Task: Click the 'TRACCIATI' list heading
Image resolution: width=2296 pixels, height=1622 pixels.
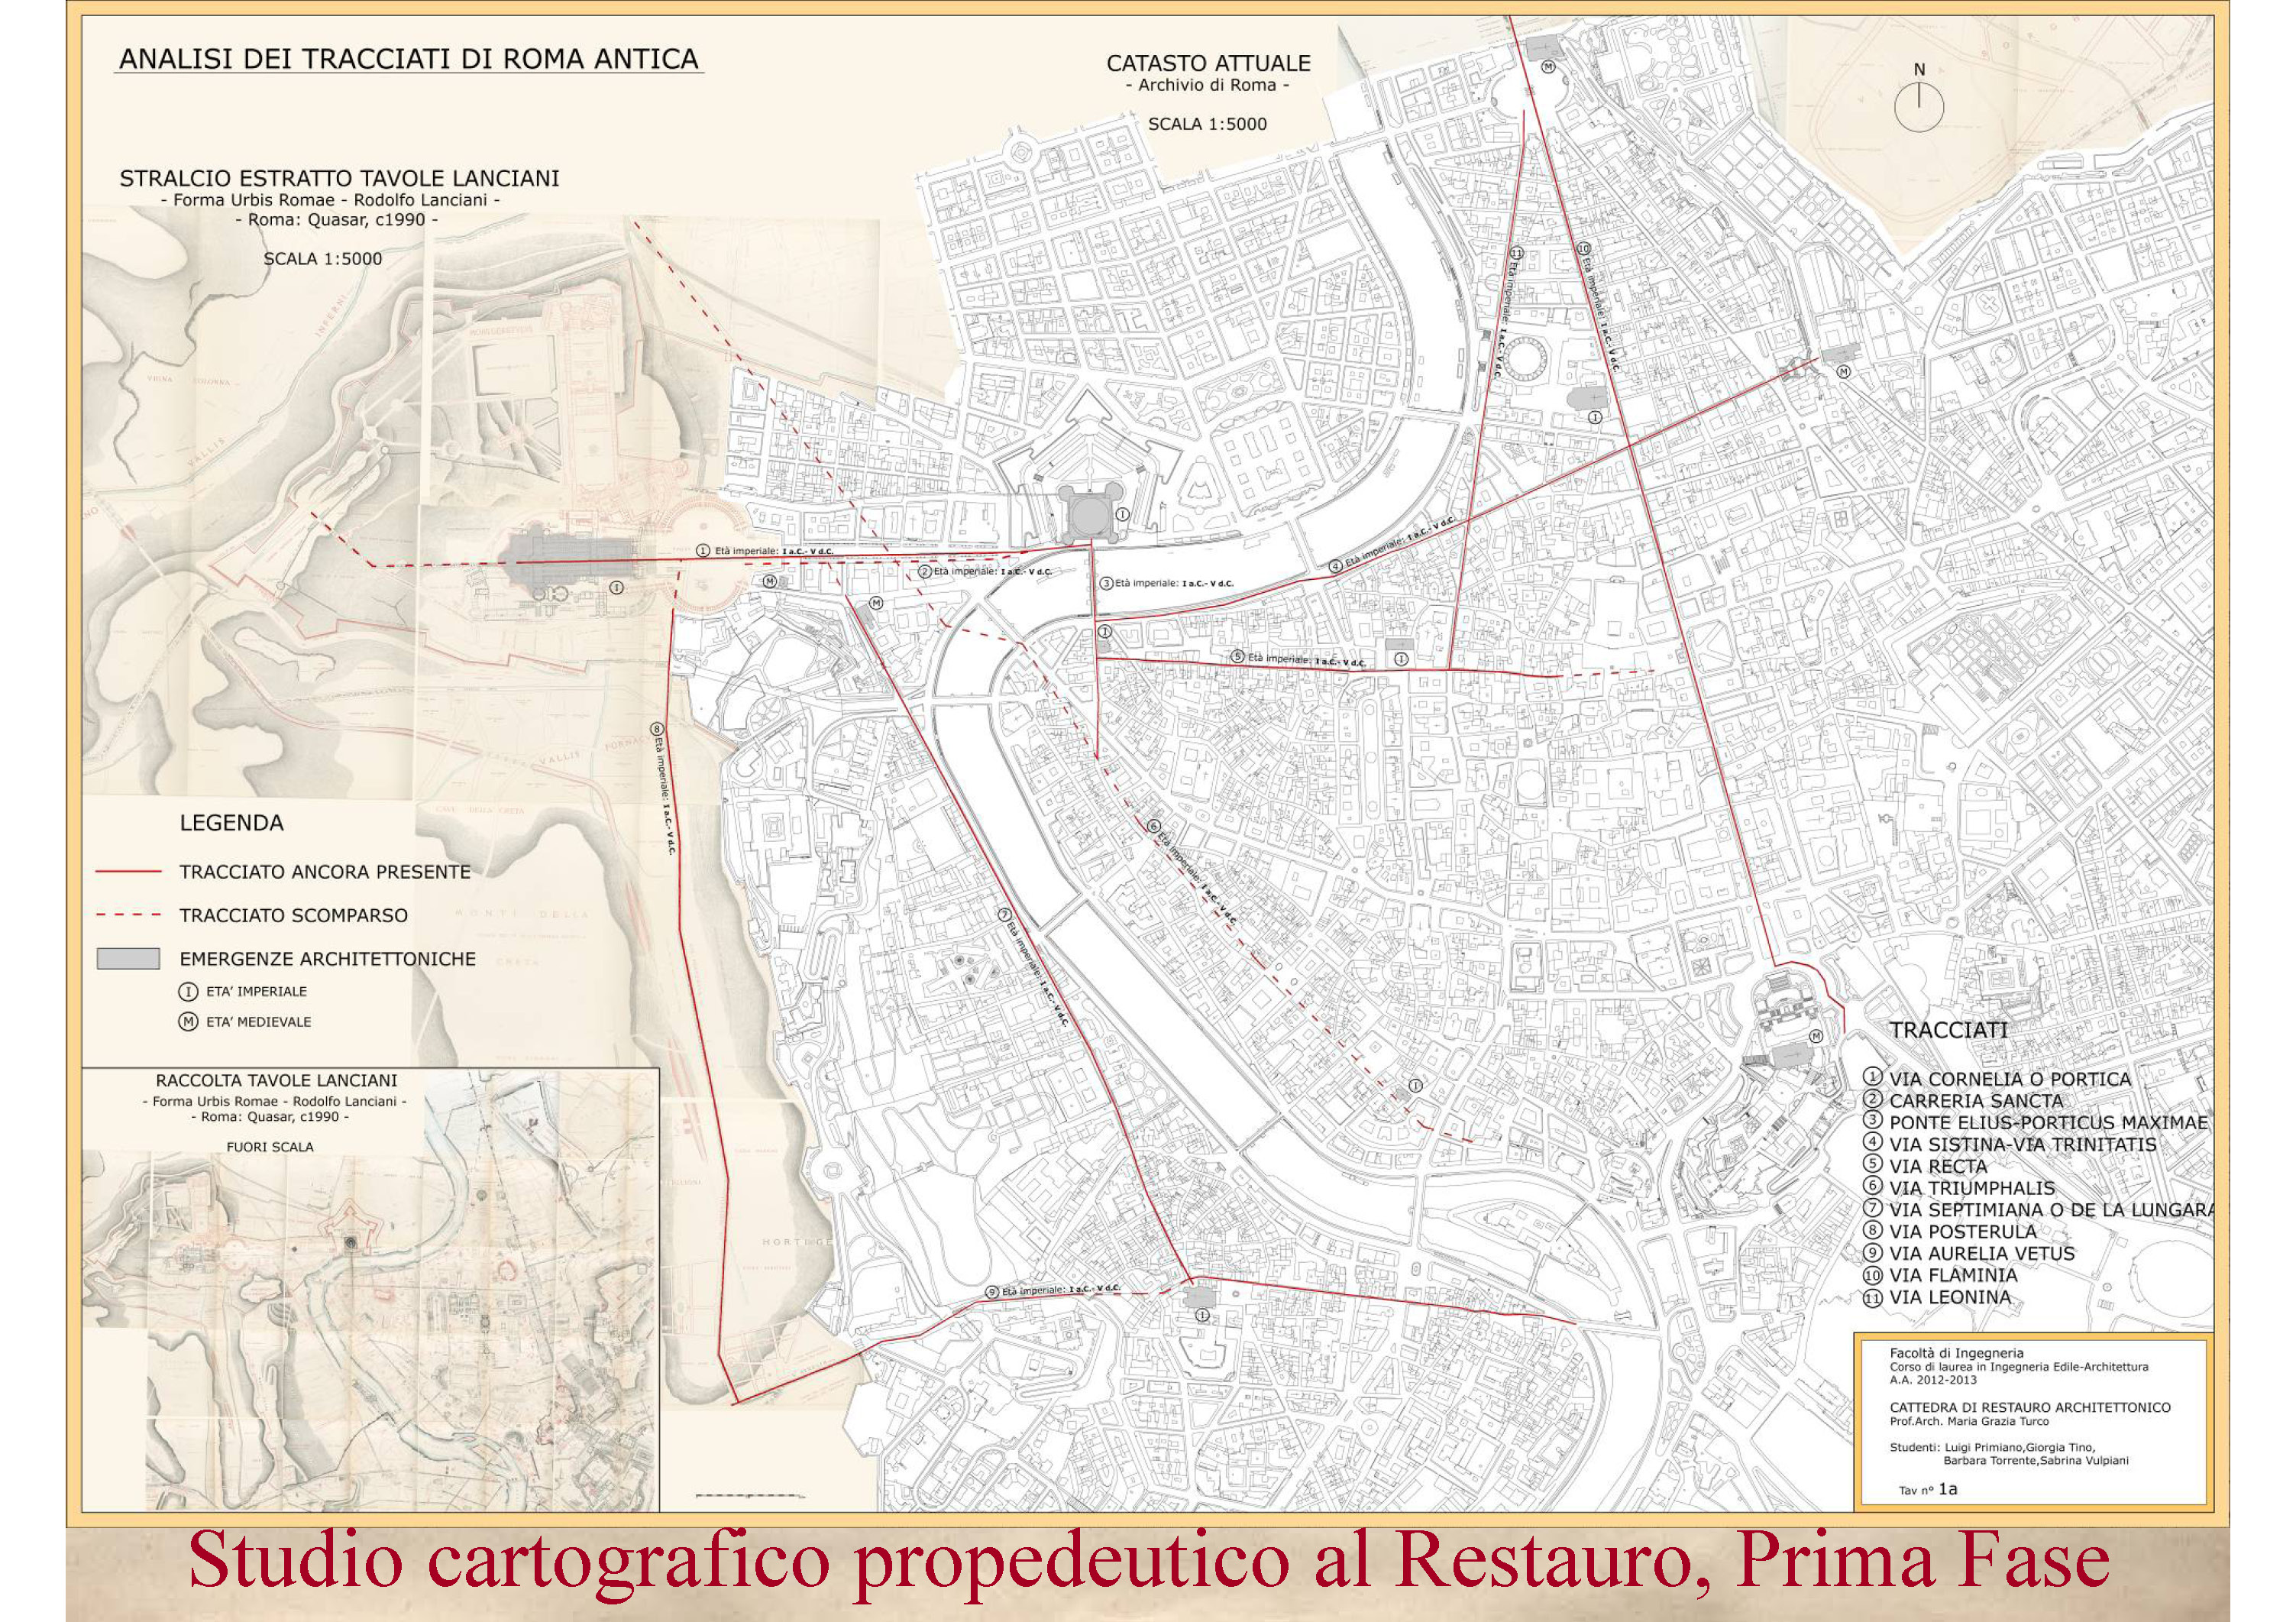Action: coord(1949,1030)
